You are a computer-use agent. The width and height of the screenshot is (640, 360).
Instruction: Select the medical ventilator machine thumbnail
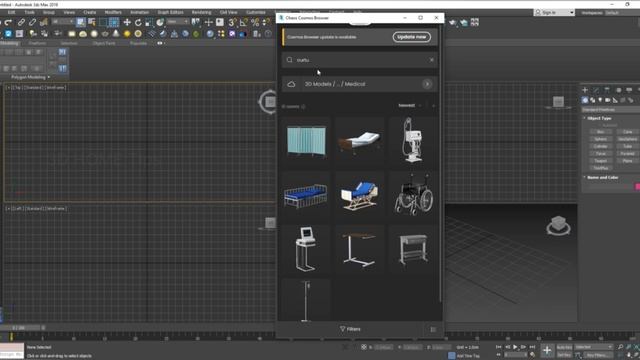413,141
